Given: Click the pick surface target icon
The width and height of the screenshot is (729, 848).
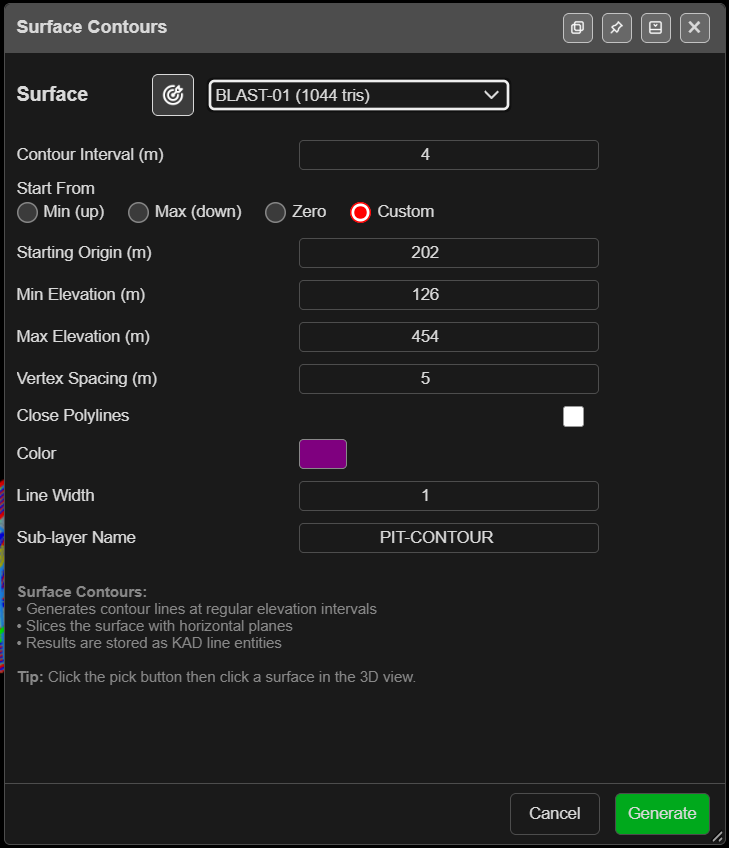Looking at the screenshot, I should pyautogui.click(x=173, y=95).
